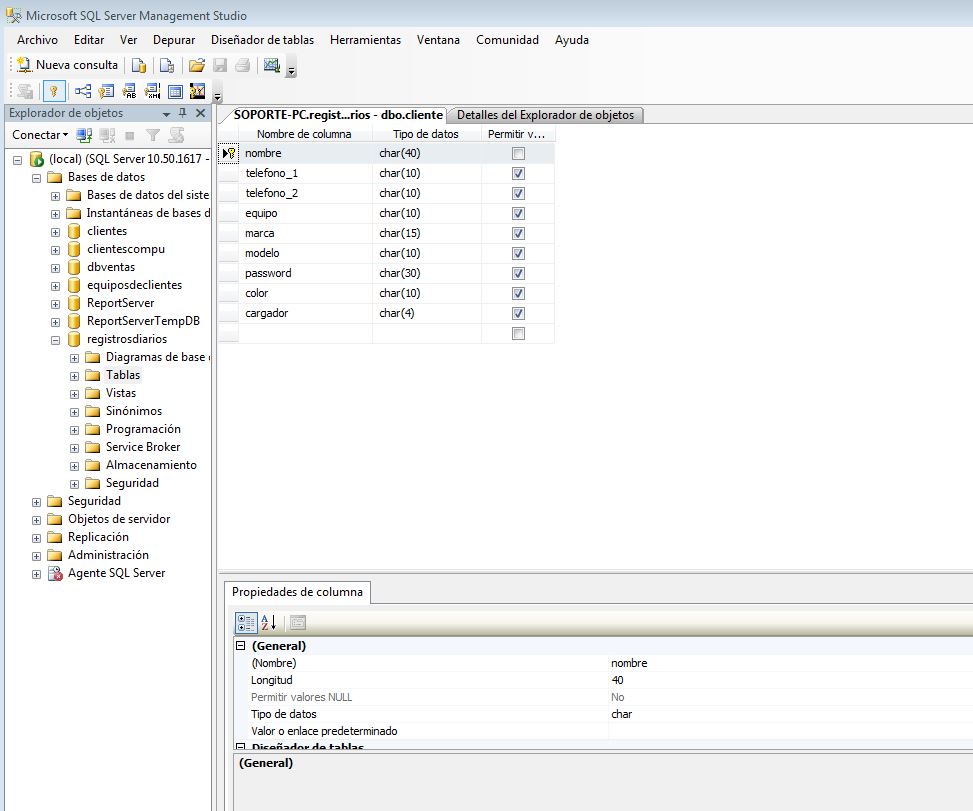Open the Manage Spatial Indexes icon
Image resolution: width=973 pixels, height=811 pixels.
click(x=197, y=91)
